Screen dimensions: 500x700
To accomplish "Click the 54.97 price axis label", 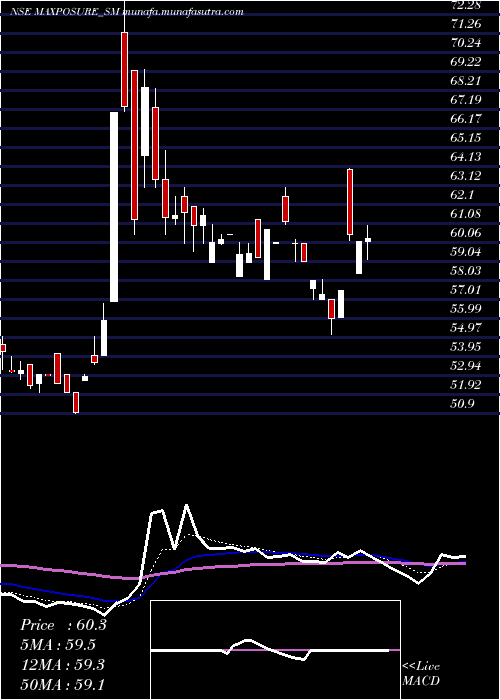I will [466, 328].
